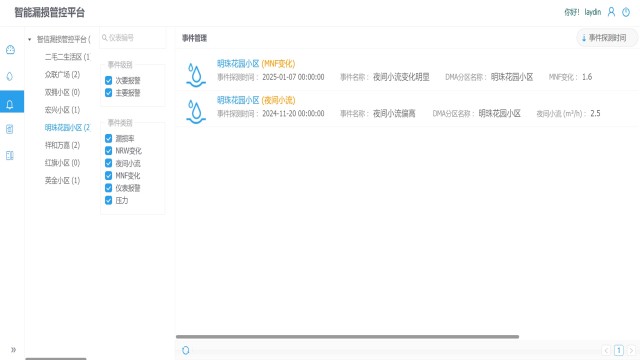Viewport: 640px width, 360px height.
Task: Select 明珠花园小区 tree node
Action: [67, 128]
